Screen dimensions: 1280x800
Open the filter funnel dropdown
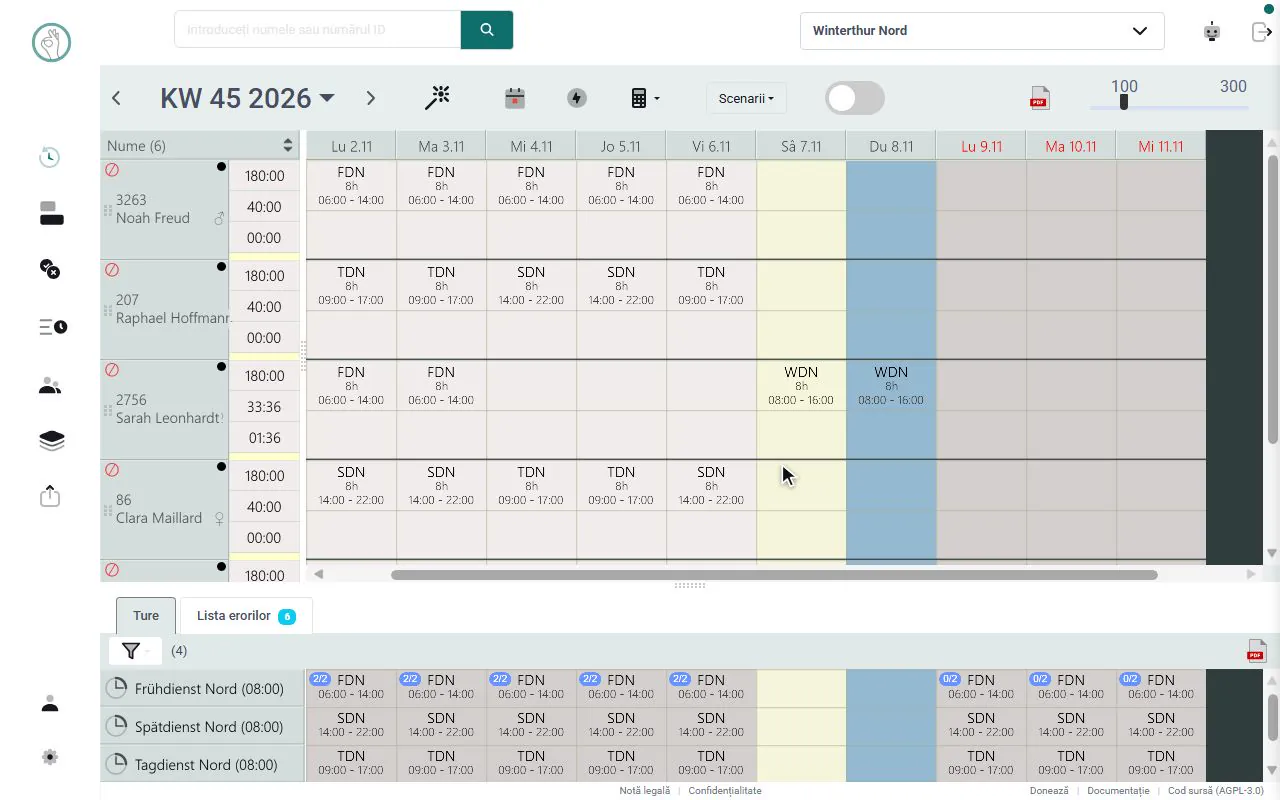[135, 651]
